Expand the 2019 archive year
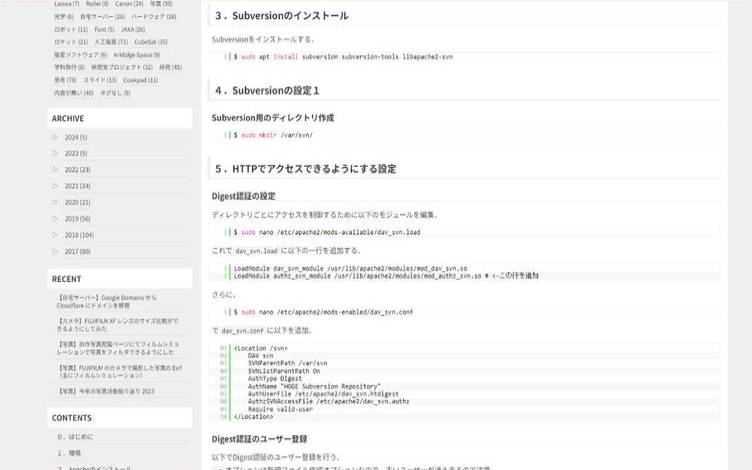This screenshot has height=470, width=752. pyautogui.click(x=77, y=219)
